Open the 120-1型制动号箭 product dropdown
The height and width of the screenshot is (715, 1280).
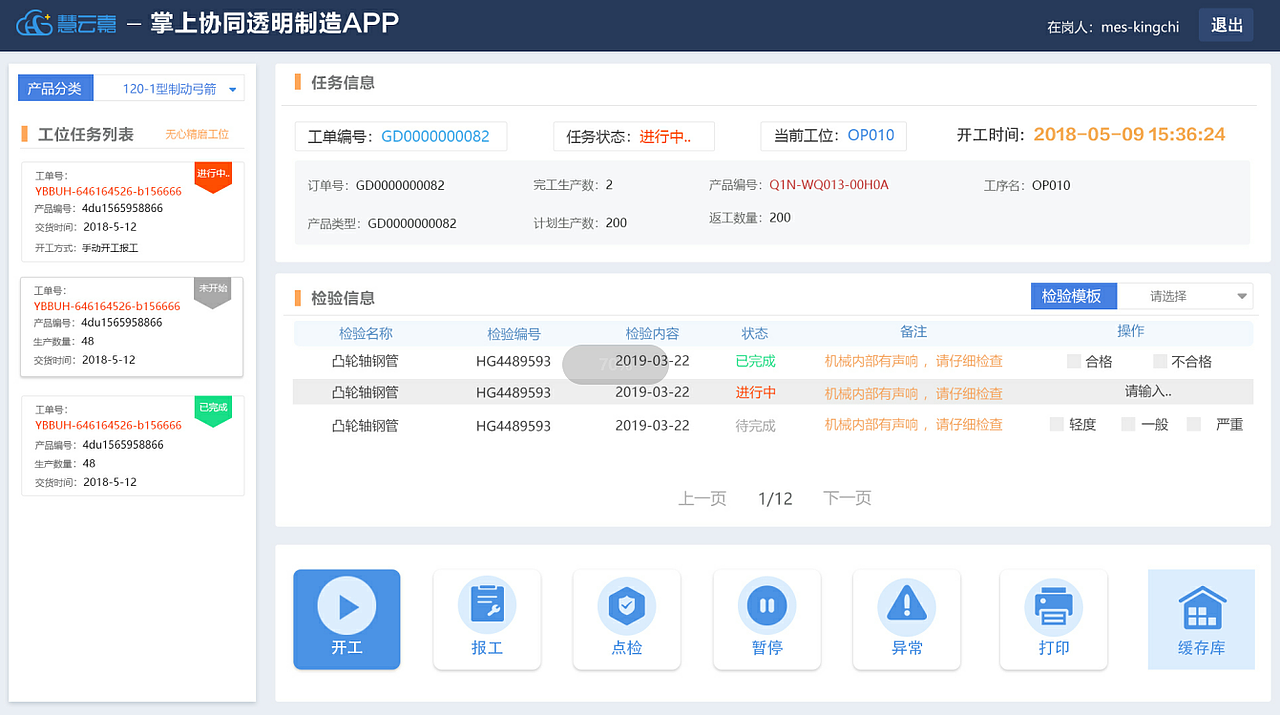[x=170, y=87]
